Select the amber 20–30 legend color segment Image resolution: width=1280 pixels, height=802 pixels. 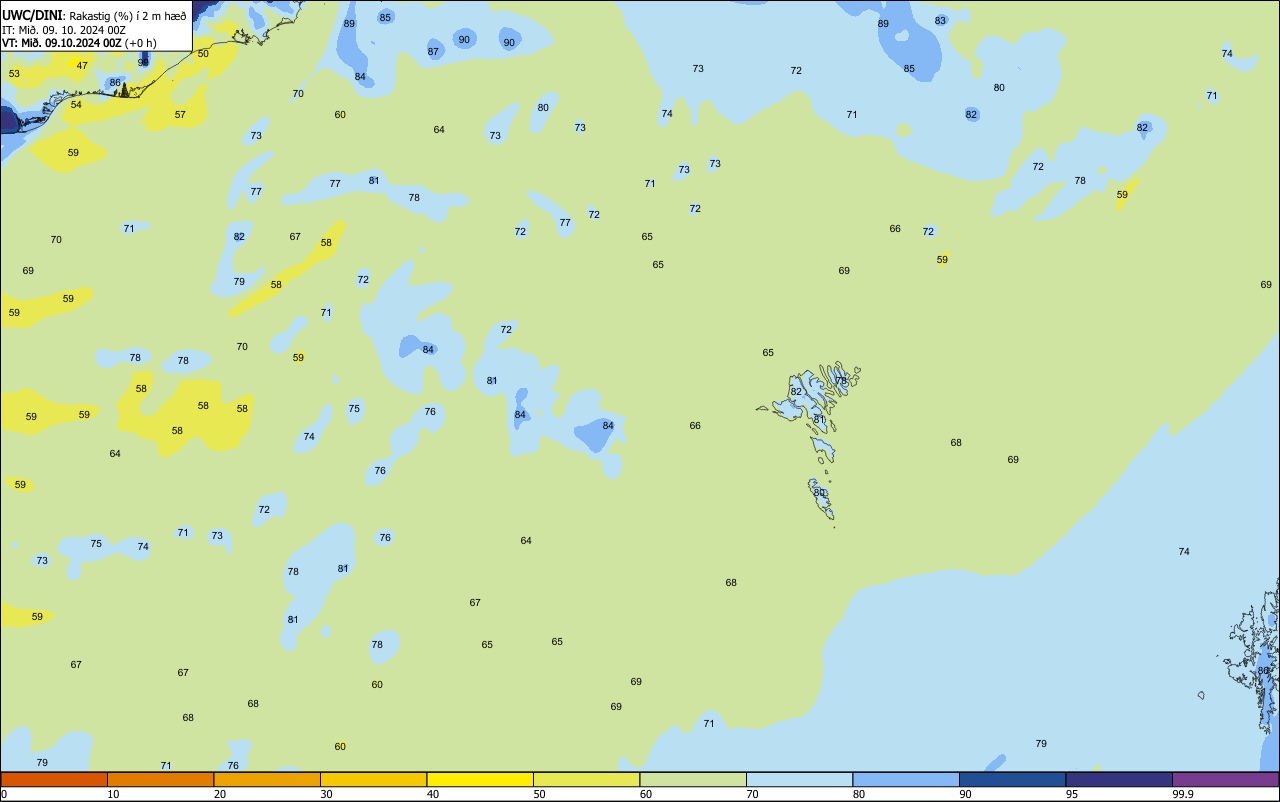tap(267, 779)
